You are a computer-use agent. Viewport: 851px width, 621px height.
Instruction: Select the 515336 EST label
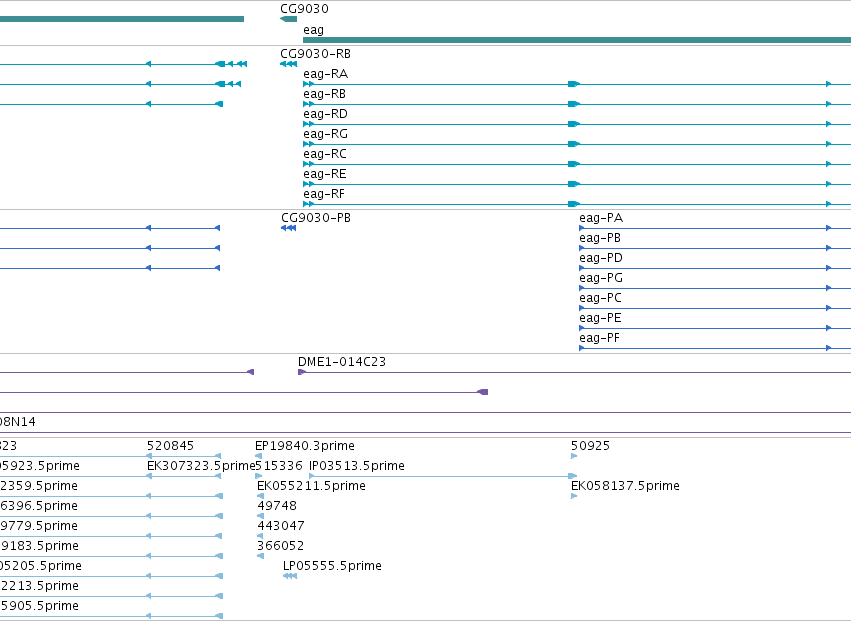tap(279, 466)
